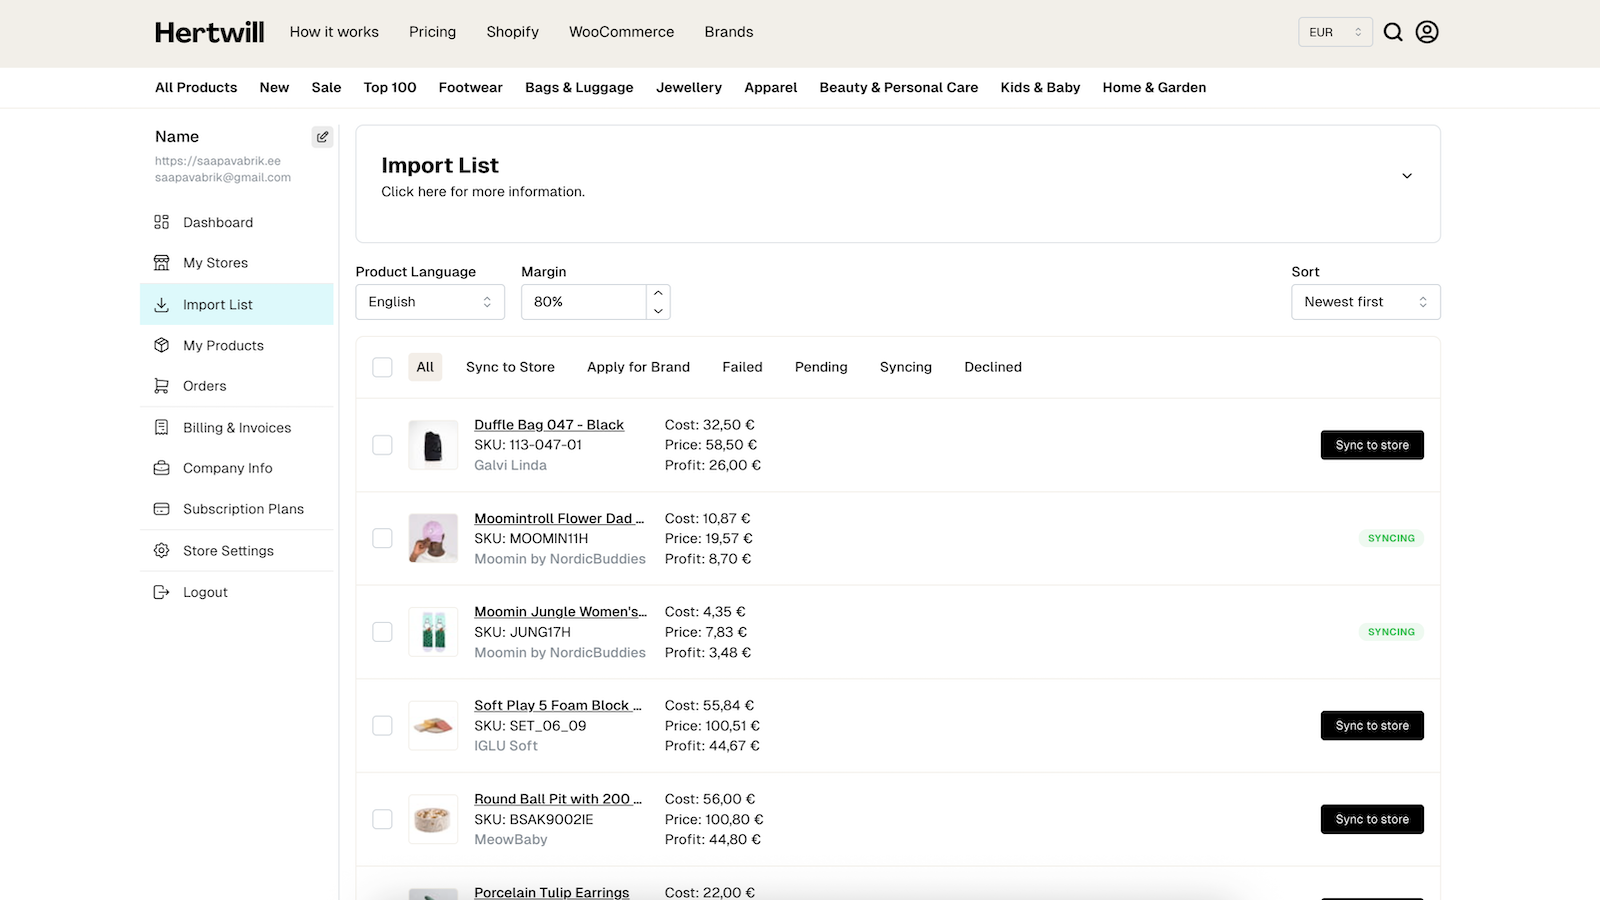Screen dimensions: 1600x900
Task: Select the Moomin Jungle Women's checkbox
Action: click(x=382, y=632)
